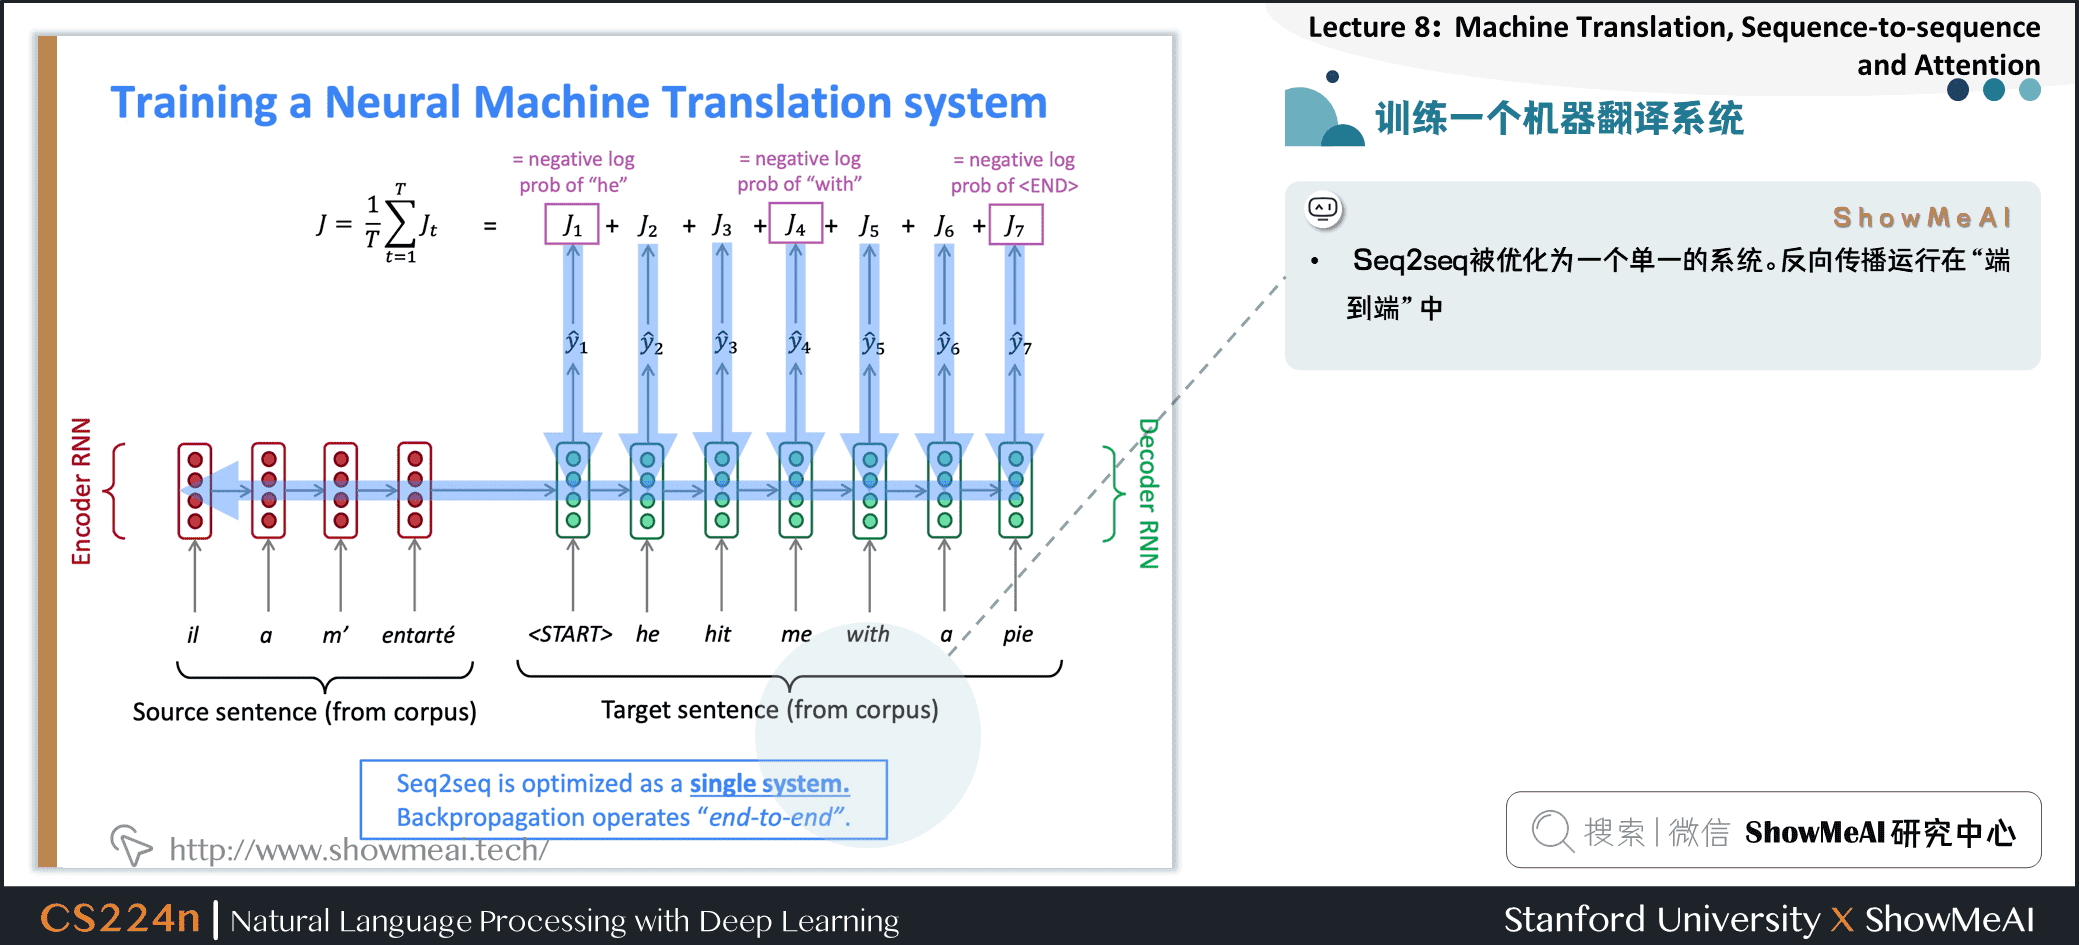
Task: Click the Seq2seq Chinese bullet note
Action: point(1678,284)
